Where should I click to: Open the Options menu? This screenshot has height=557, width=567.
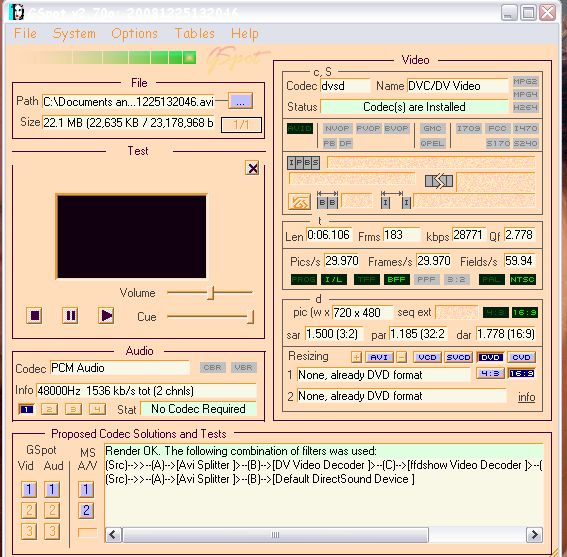[135, 34]
